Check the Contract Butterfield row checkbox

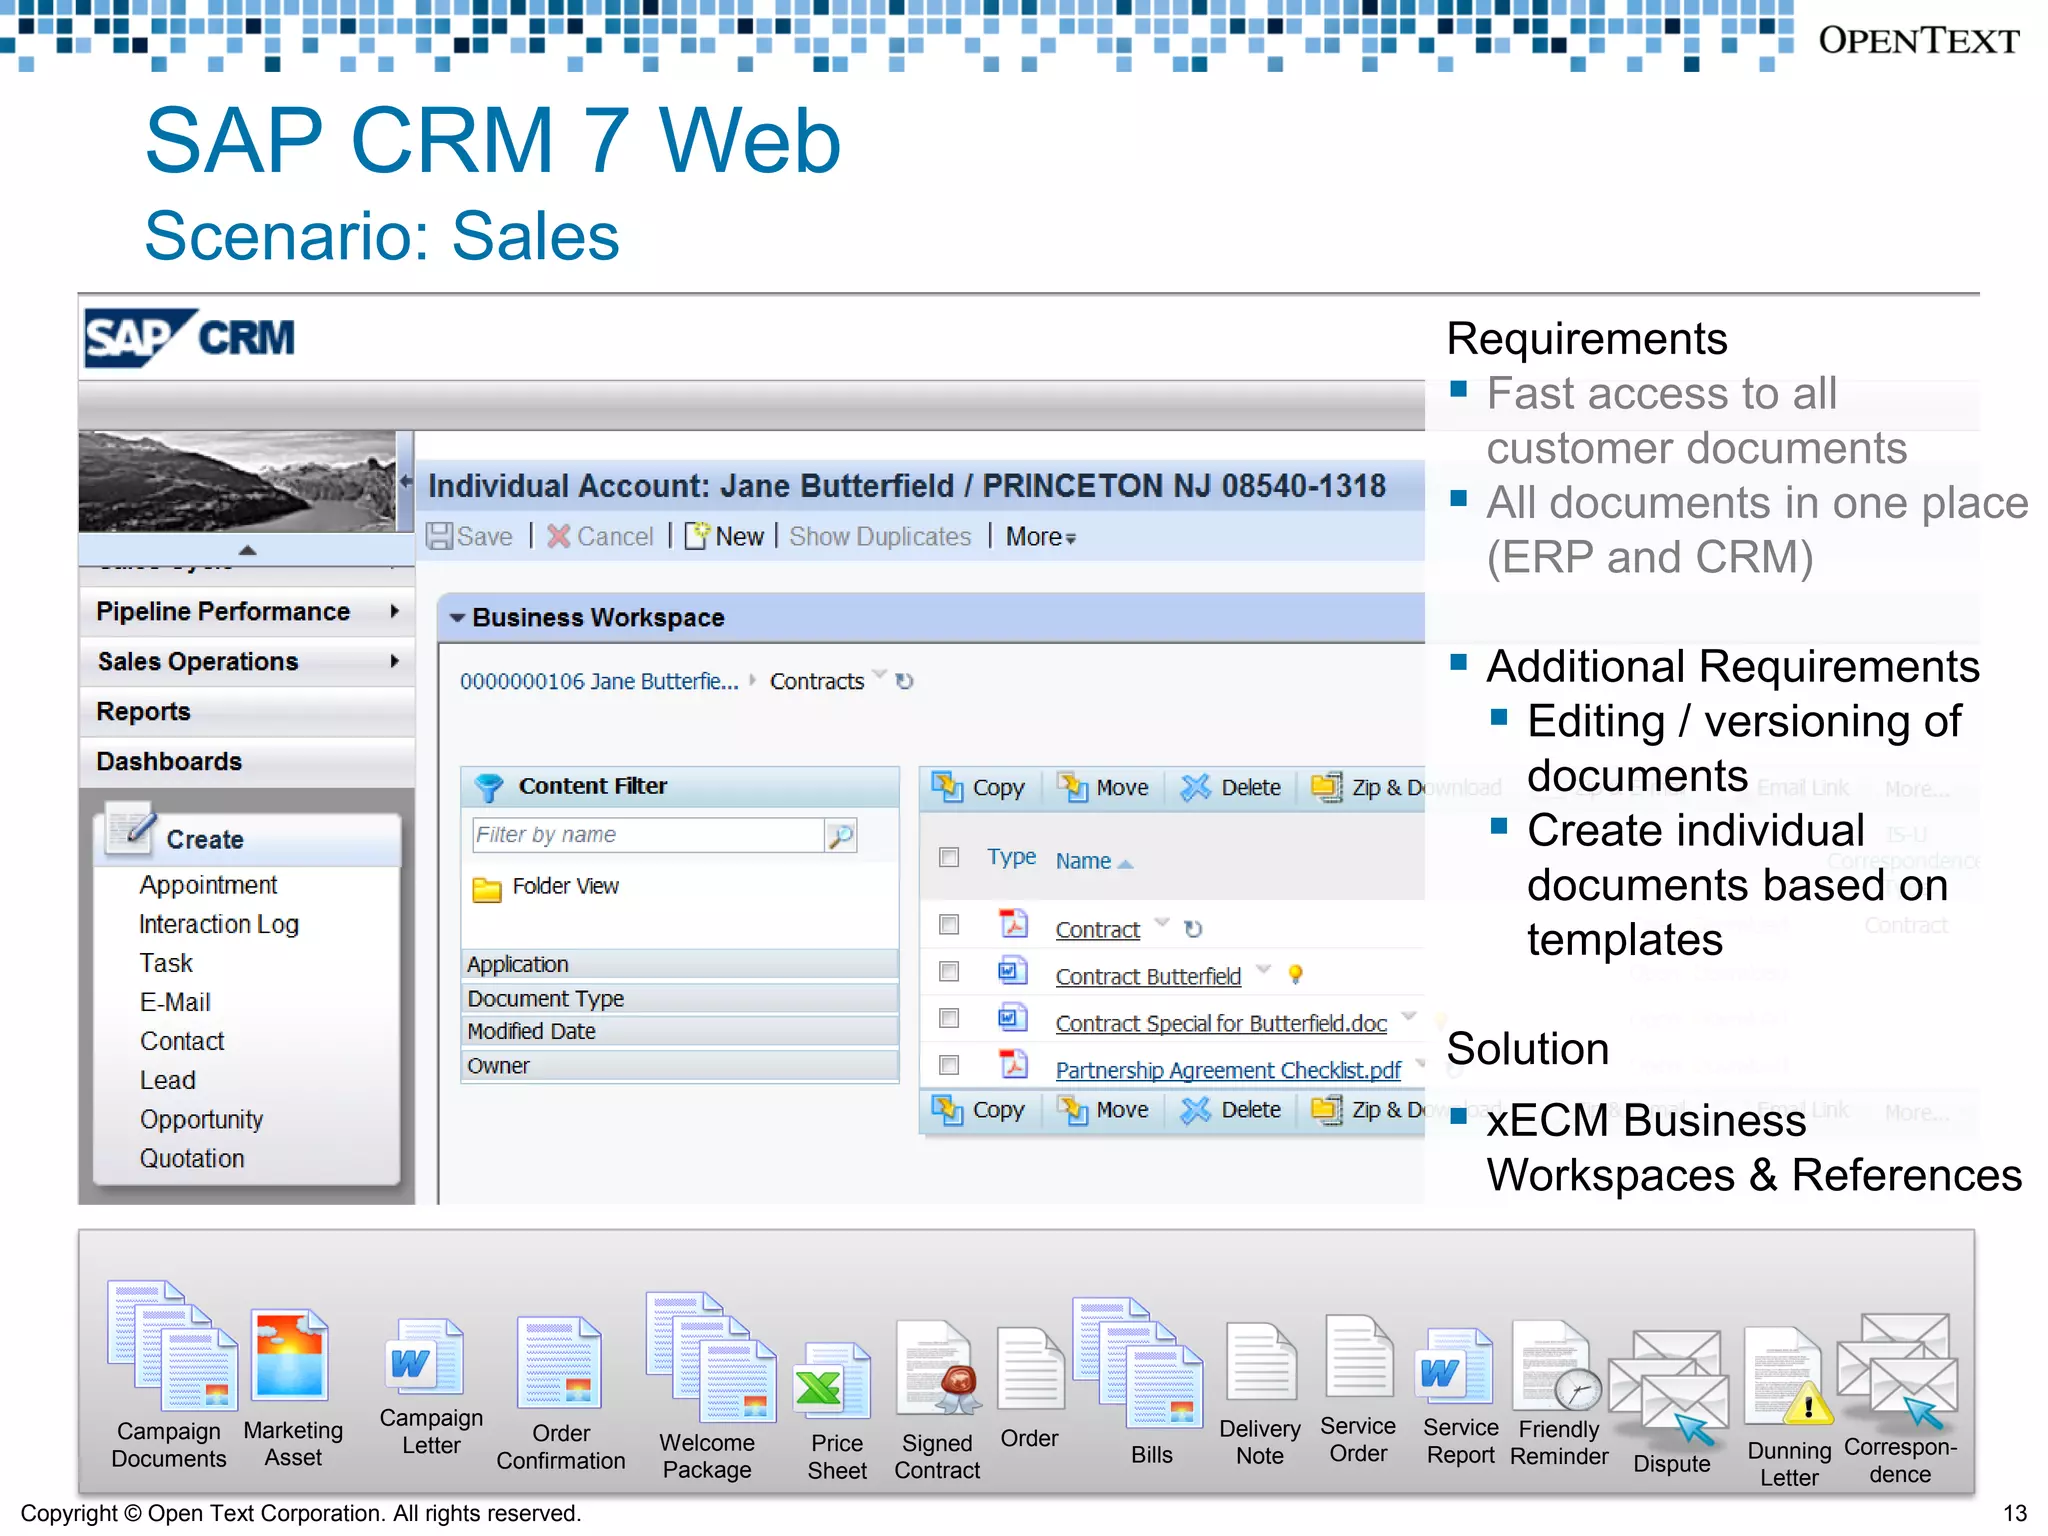[949, 971]
